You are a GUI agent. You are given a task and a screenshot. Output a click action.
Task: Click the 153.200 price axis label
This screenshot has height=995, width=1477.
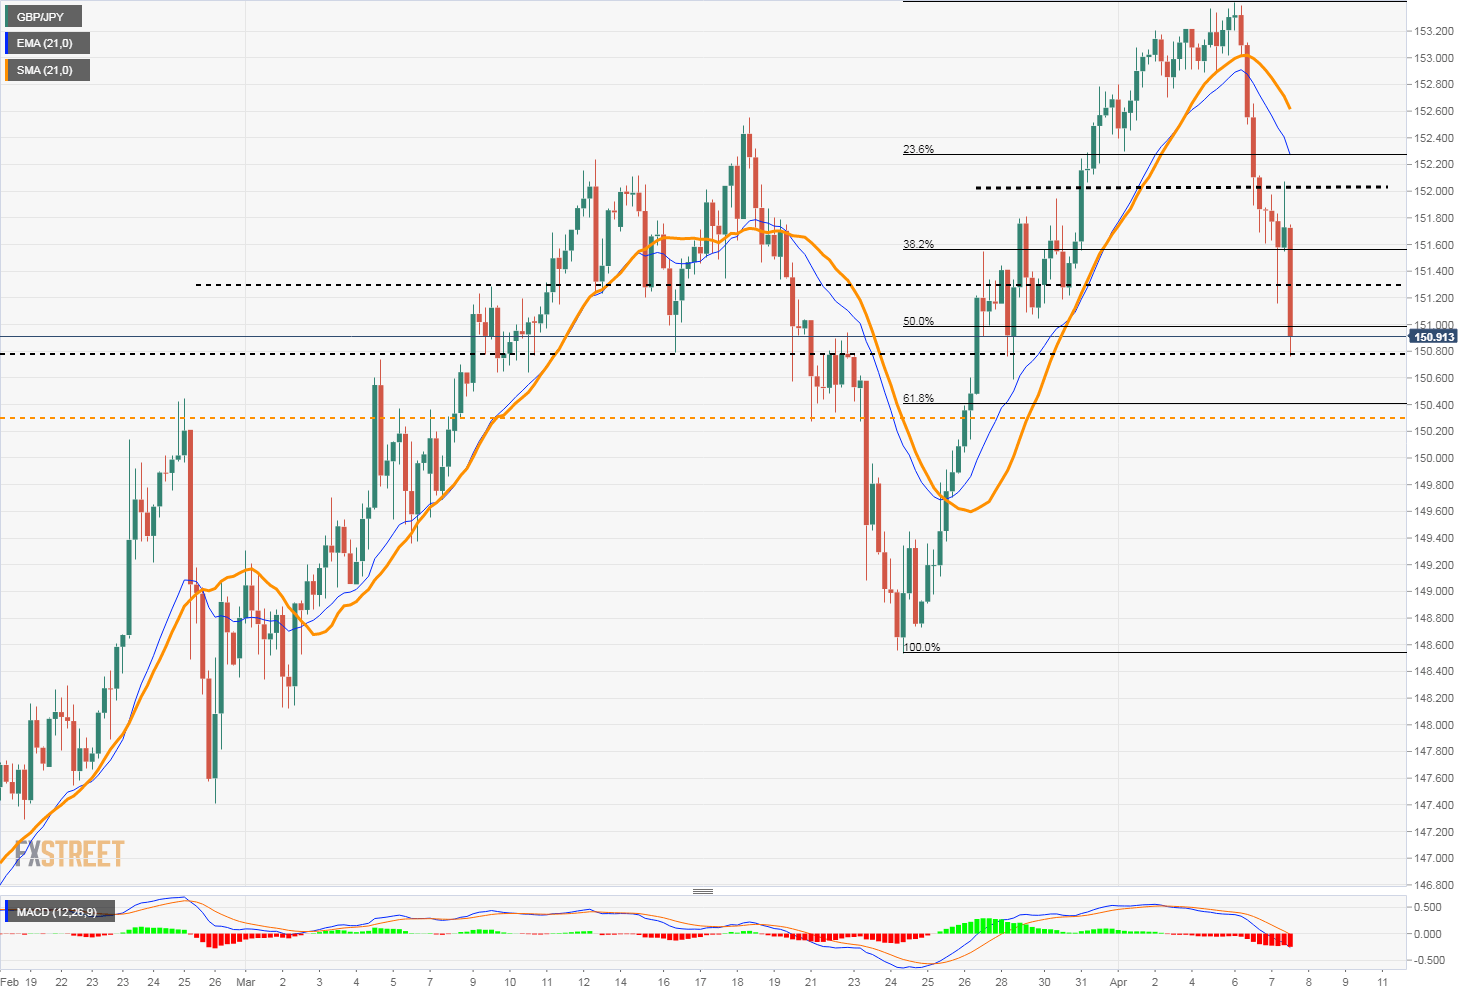pyautogui.click(x=1434, y=31)
